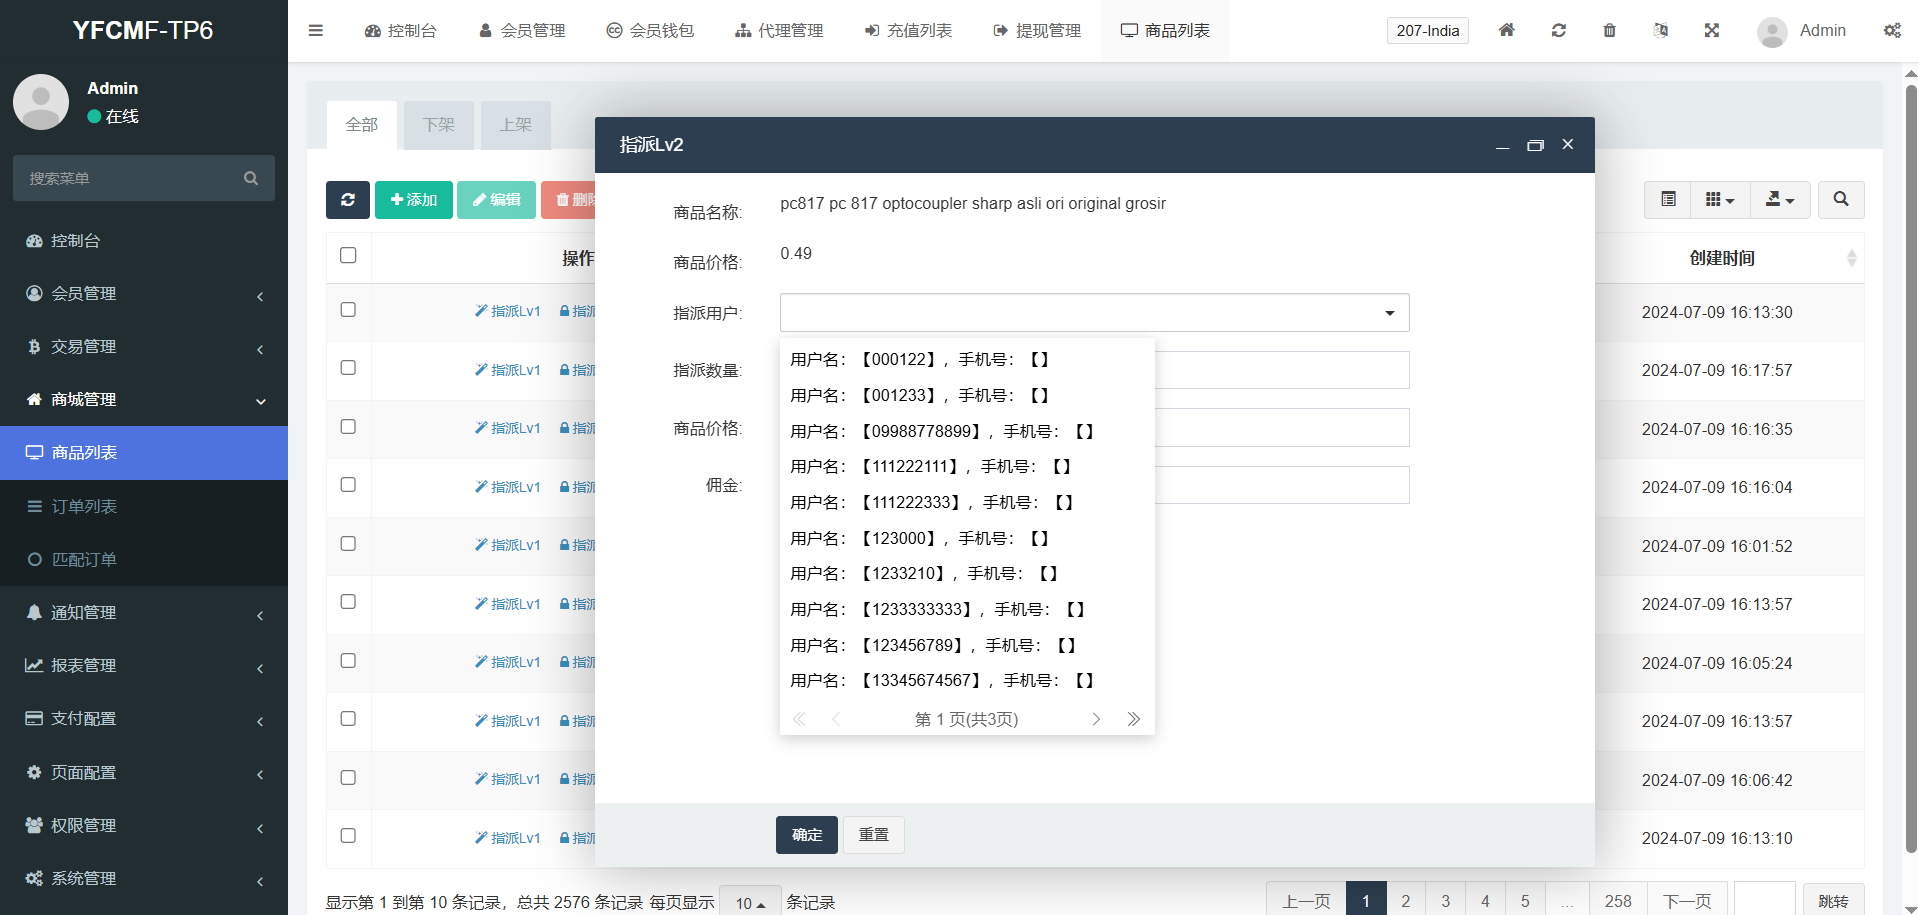Screen dimensions: 1919x915
Task: Click the trash icon in top bar
Action: point(1609,30)
